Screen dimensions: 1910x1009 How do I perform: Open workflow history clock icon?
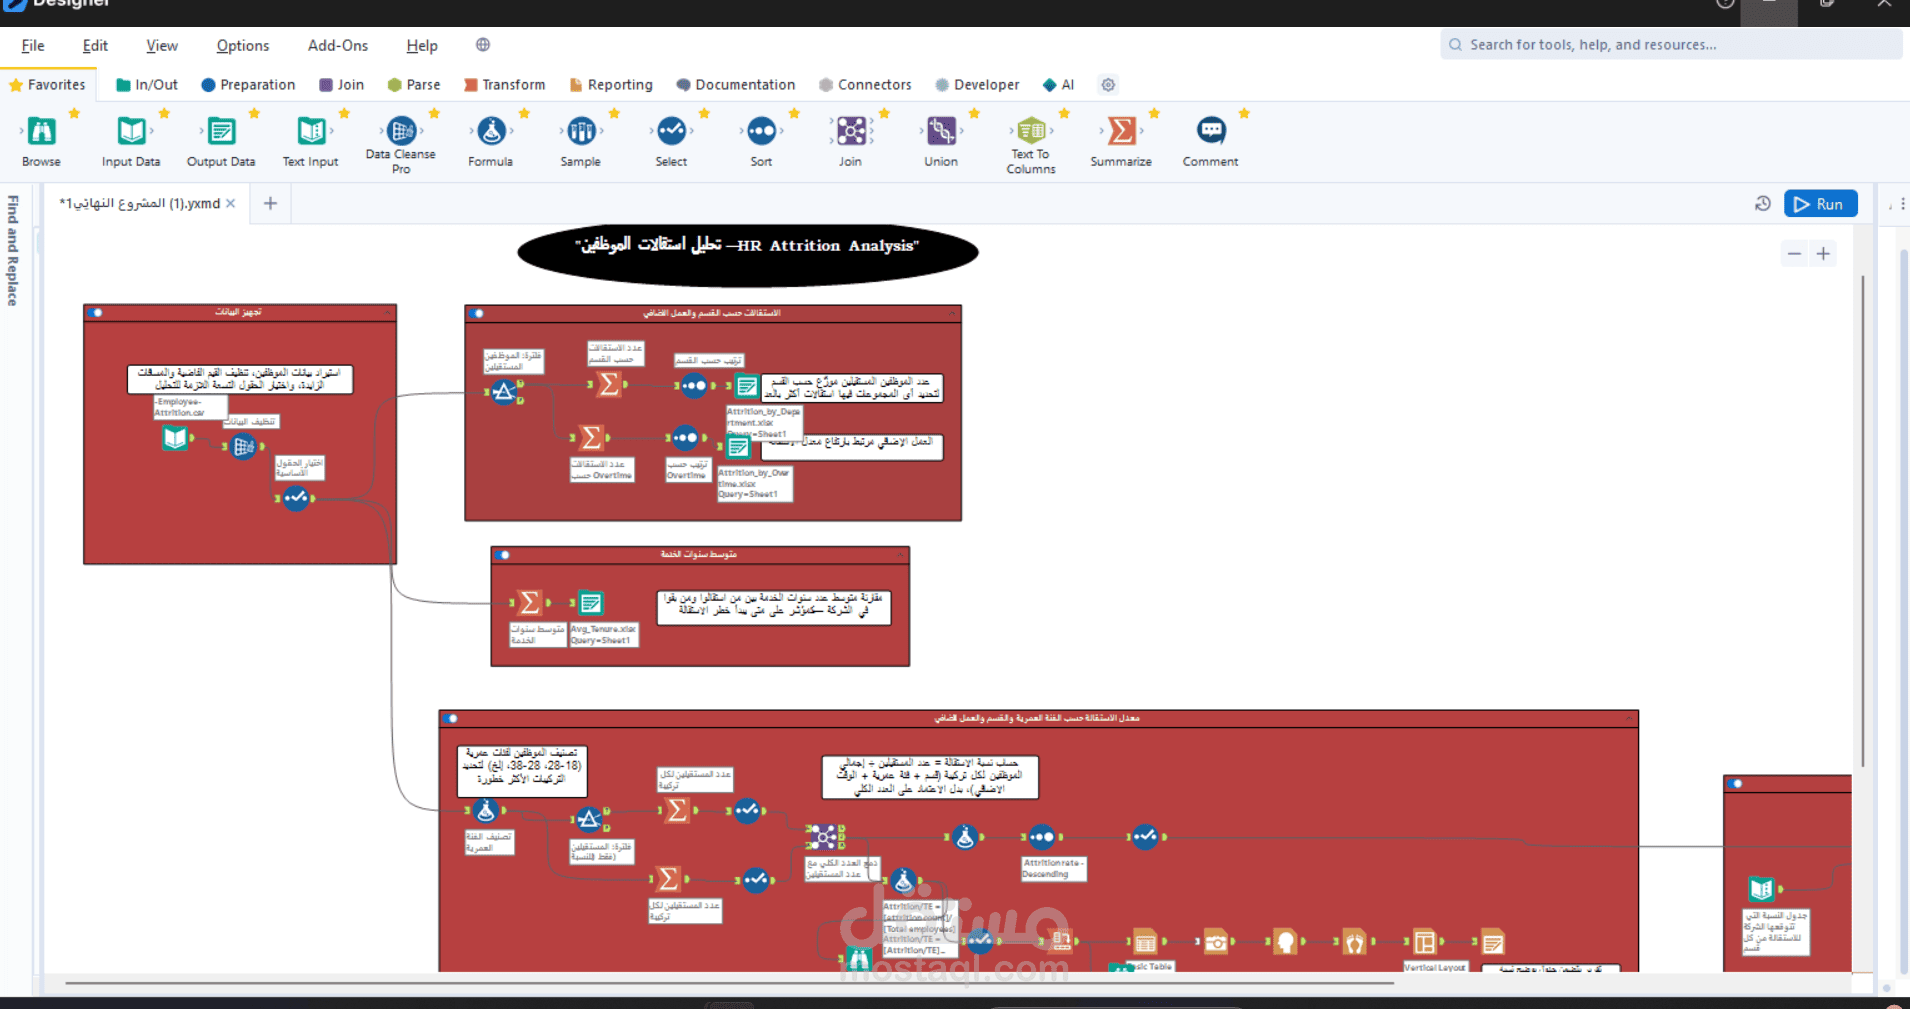1763,204
